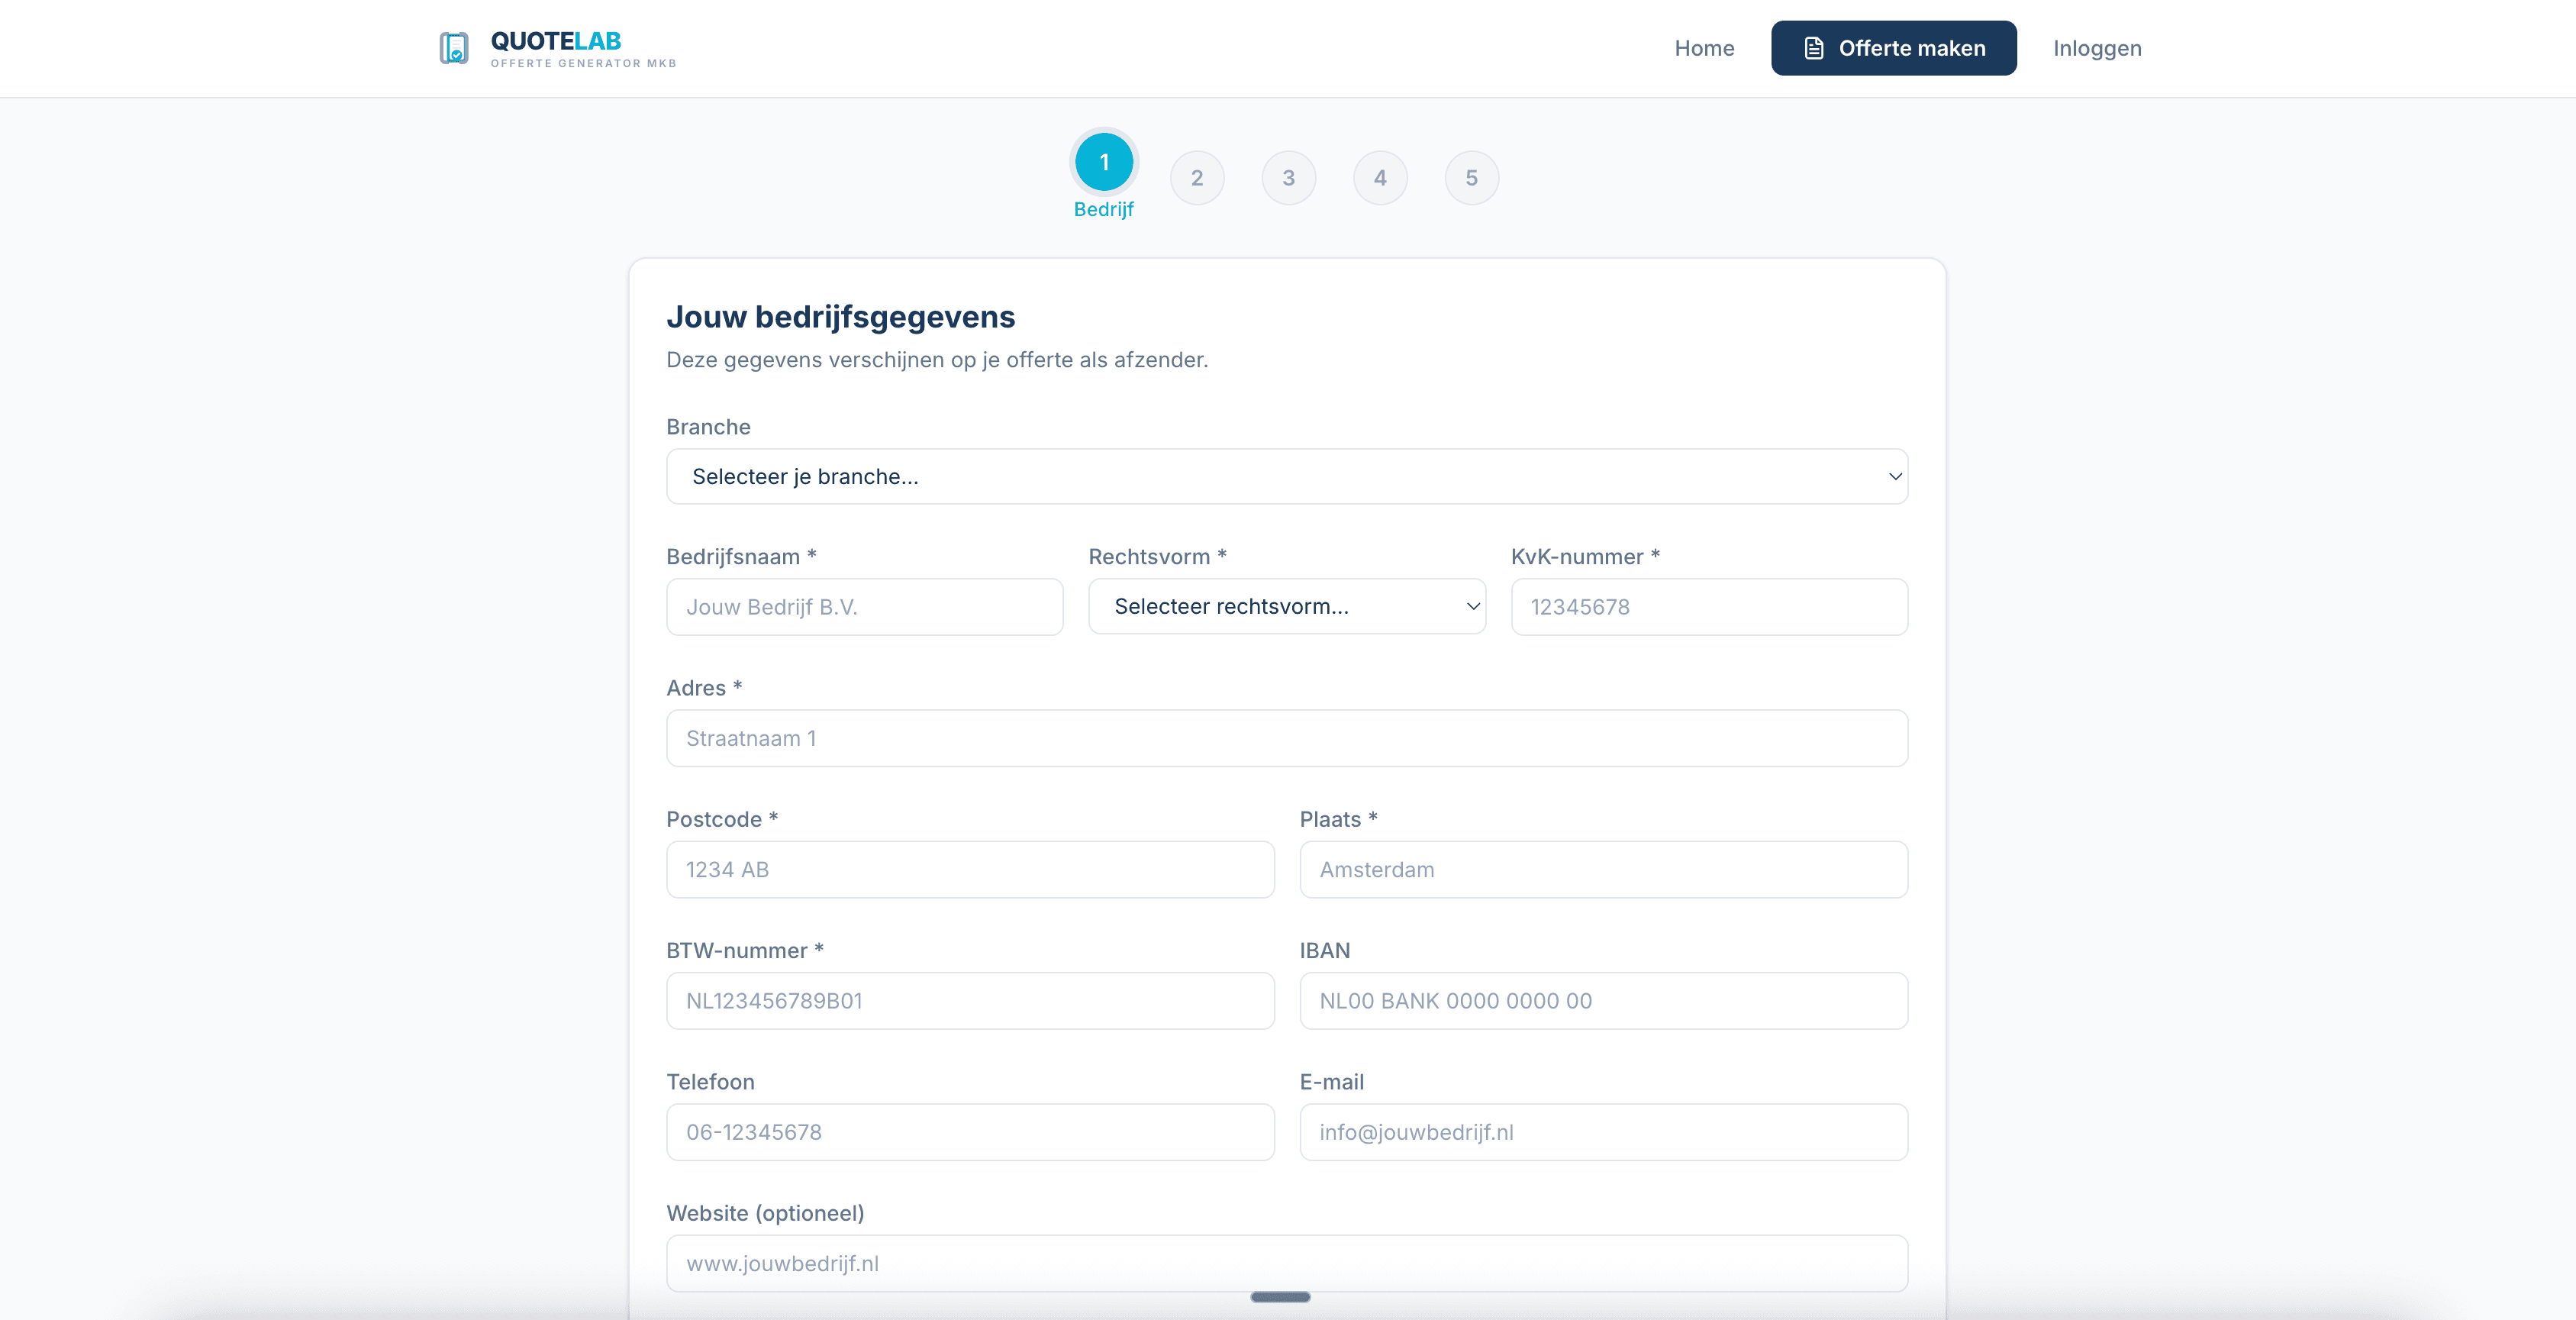This screenshot has height=1320, width=2576.
Task: Click step 5 circle in the wizard
Action: (1471, 177)
